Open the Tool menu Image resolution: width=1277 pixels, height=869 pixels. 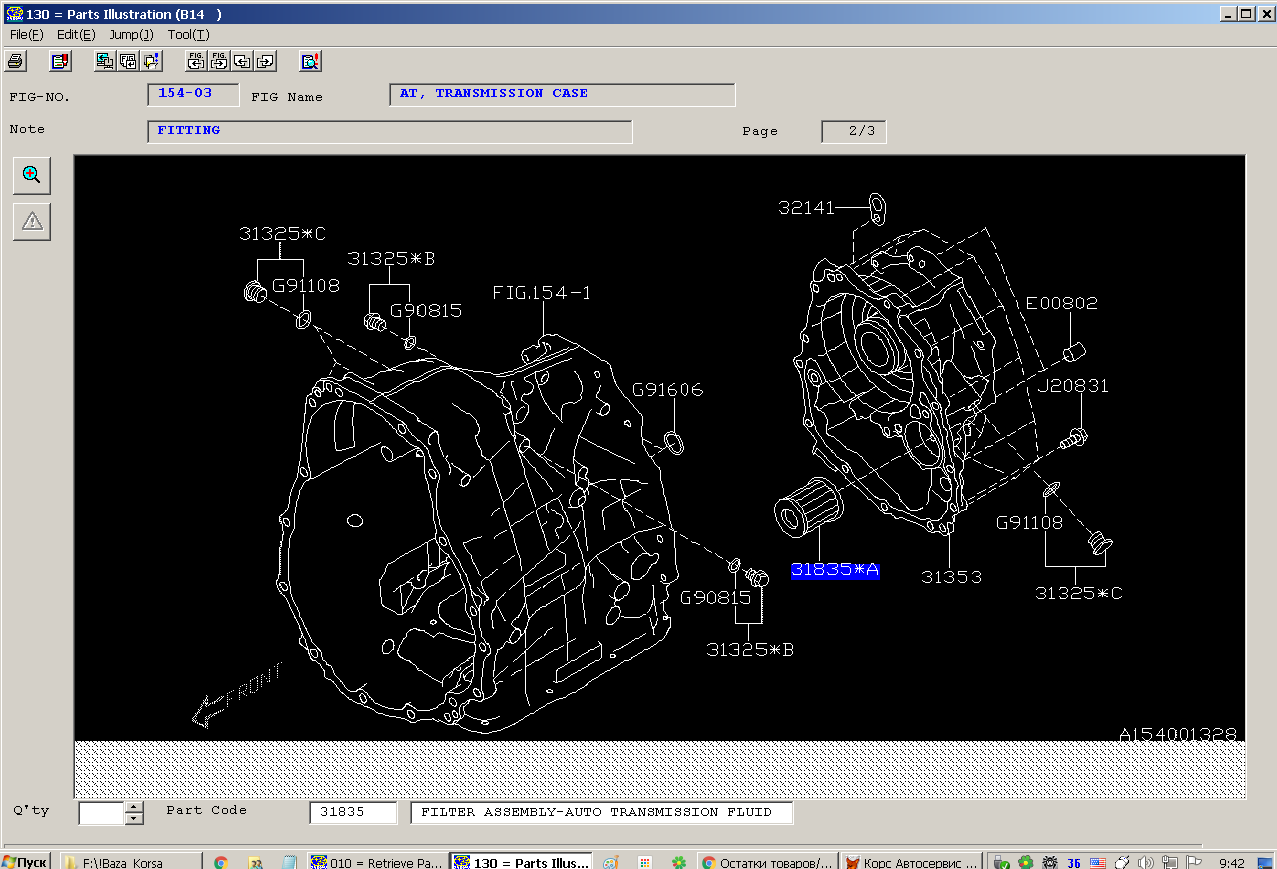pos(188,35)
